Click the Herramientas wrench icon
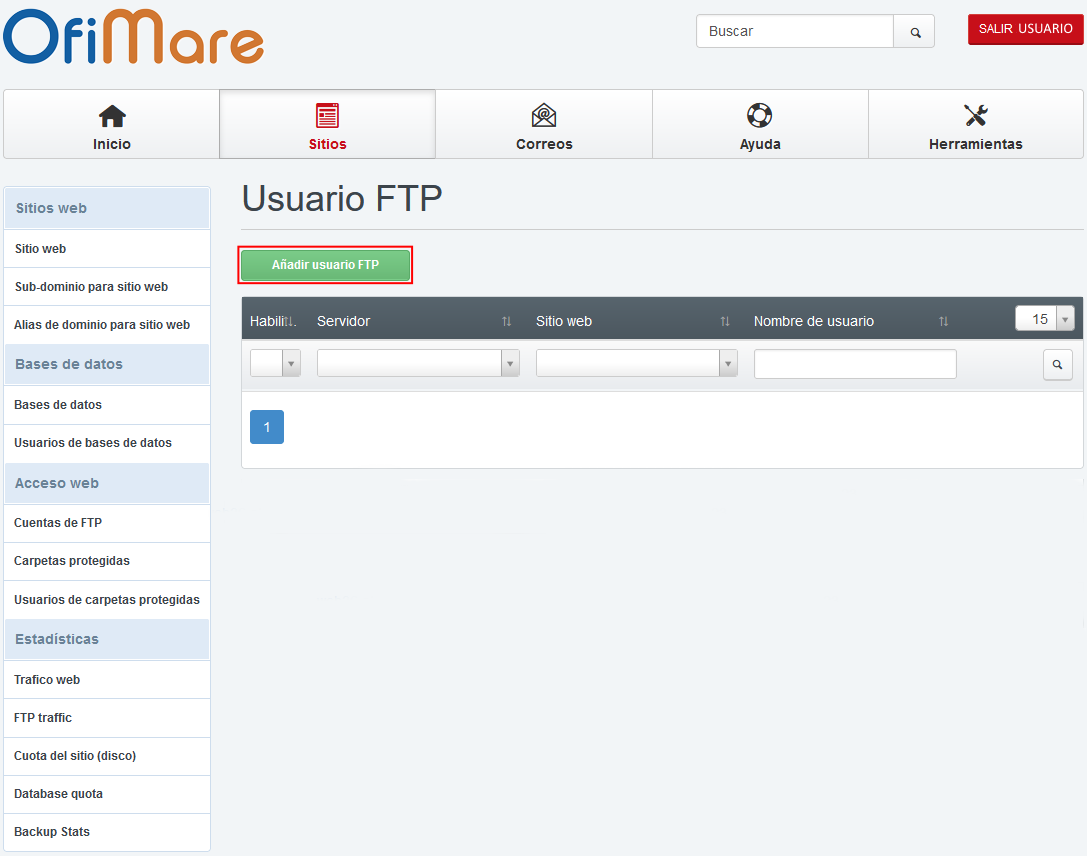This screenshot has width=1087, height=856. pyautogui.click(x=975, y=115)
